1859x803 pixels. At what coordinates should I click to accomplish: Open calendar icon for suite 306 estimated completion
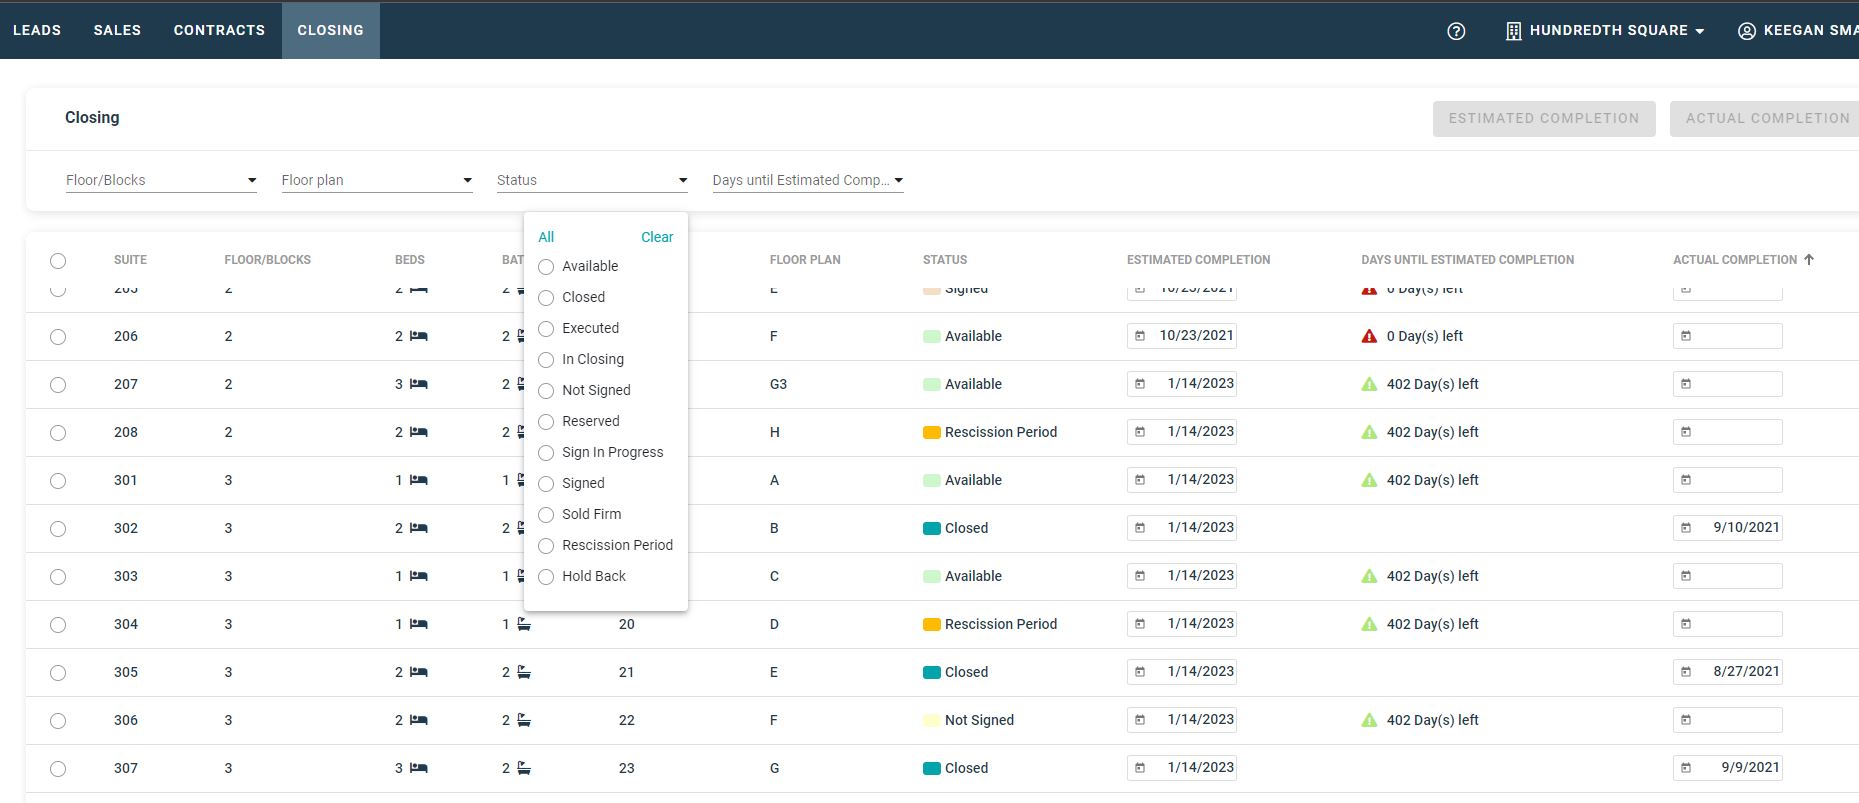1140,720
